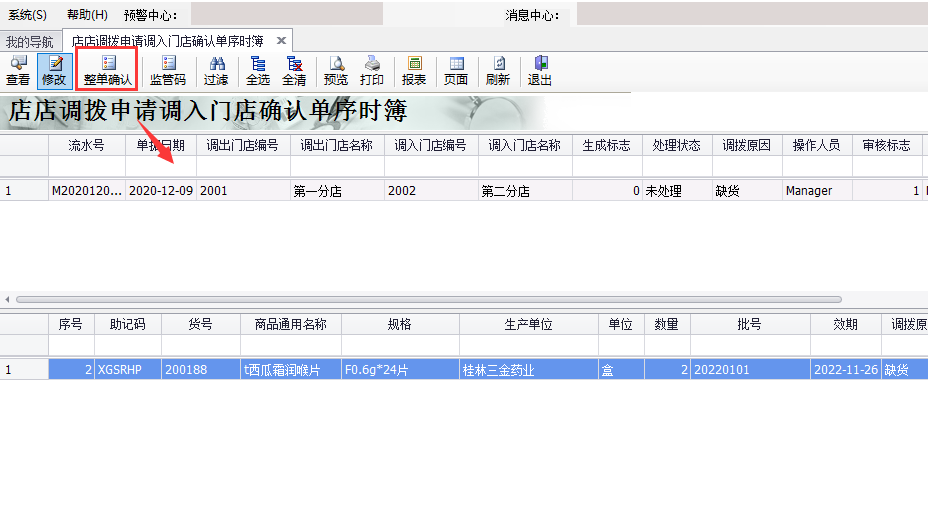Click the 查看 (view) toolbar icon
The image size is (928, 505).
coord(18,71)
